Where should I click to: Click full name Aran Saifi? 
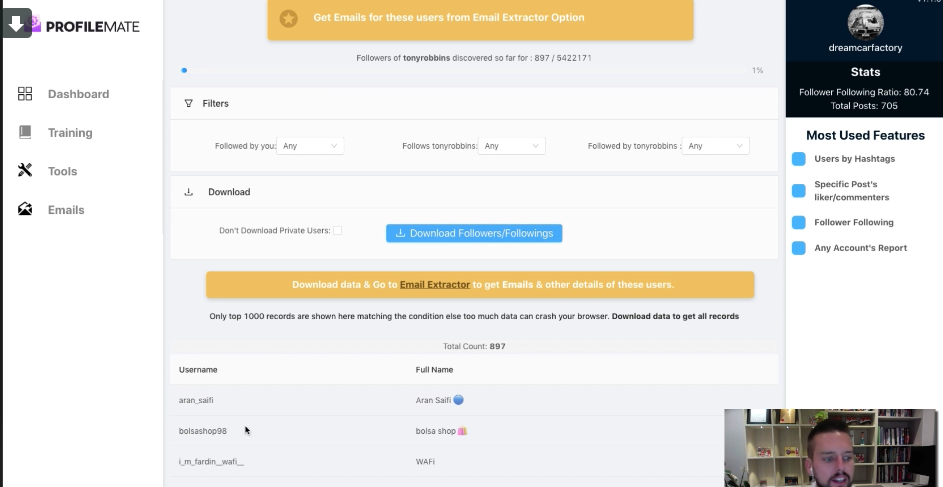(x=440, y=400)
